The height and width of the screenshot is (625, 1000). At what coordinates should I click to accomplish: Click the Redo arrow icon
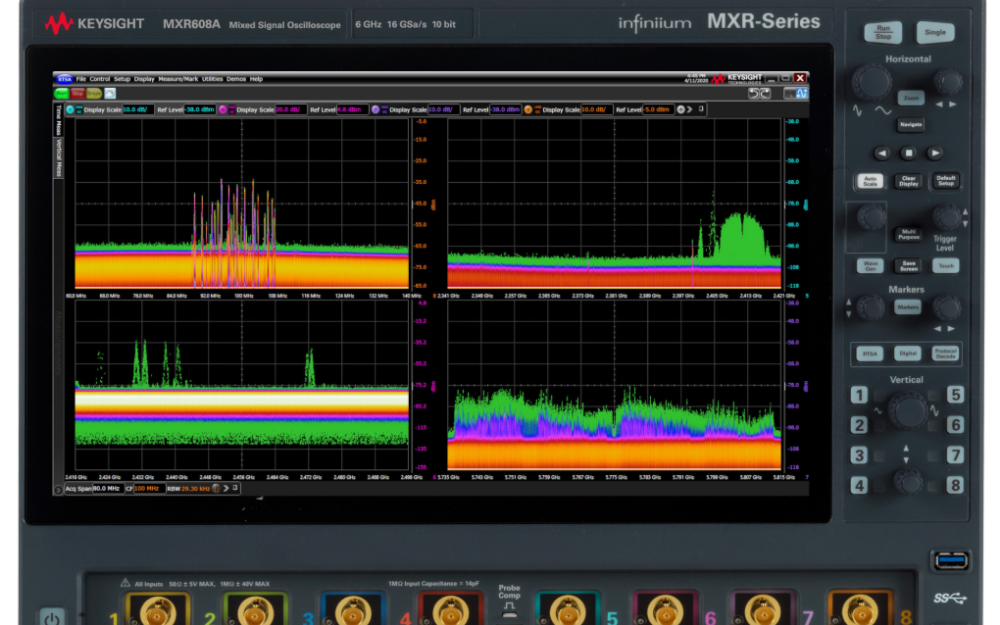point(765,94)
